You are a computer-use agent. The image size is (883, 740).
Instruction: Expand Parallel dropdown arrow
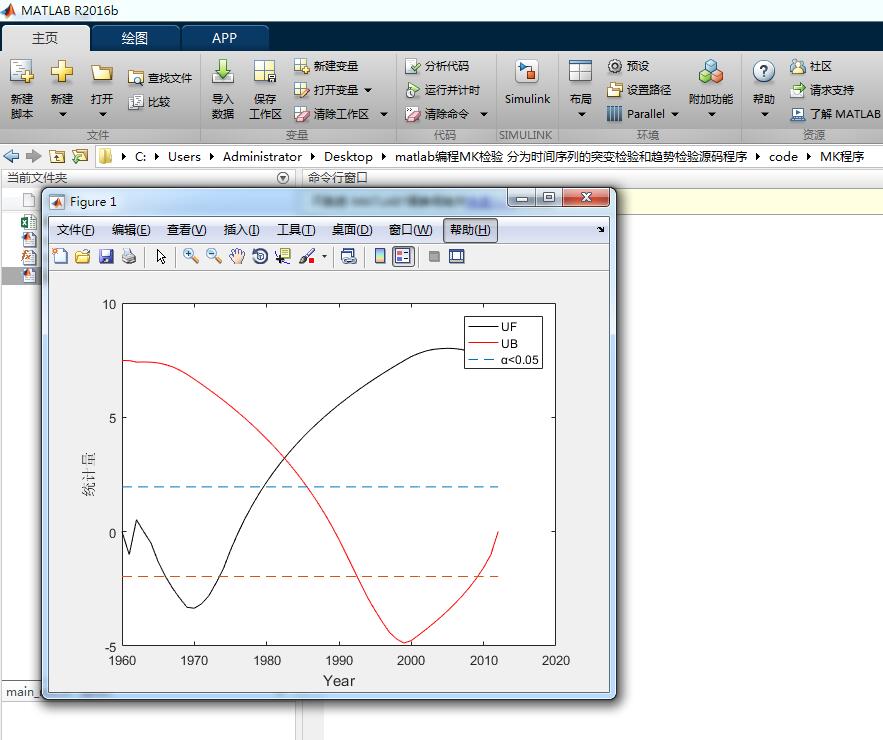pyautogui.click(x=675, y=114)
